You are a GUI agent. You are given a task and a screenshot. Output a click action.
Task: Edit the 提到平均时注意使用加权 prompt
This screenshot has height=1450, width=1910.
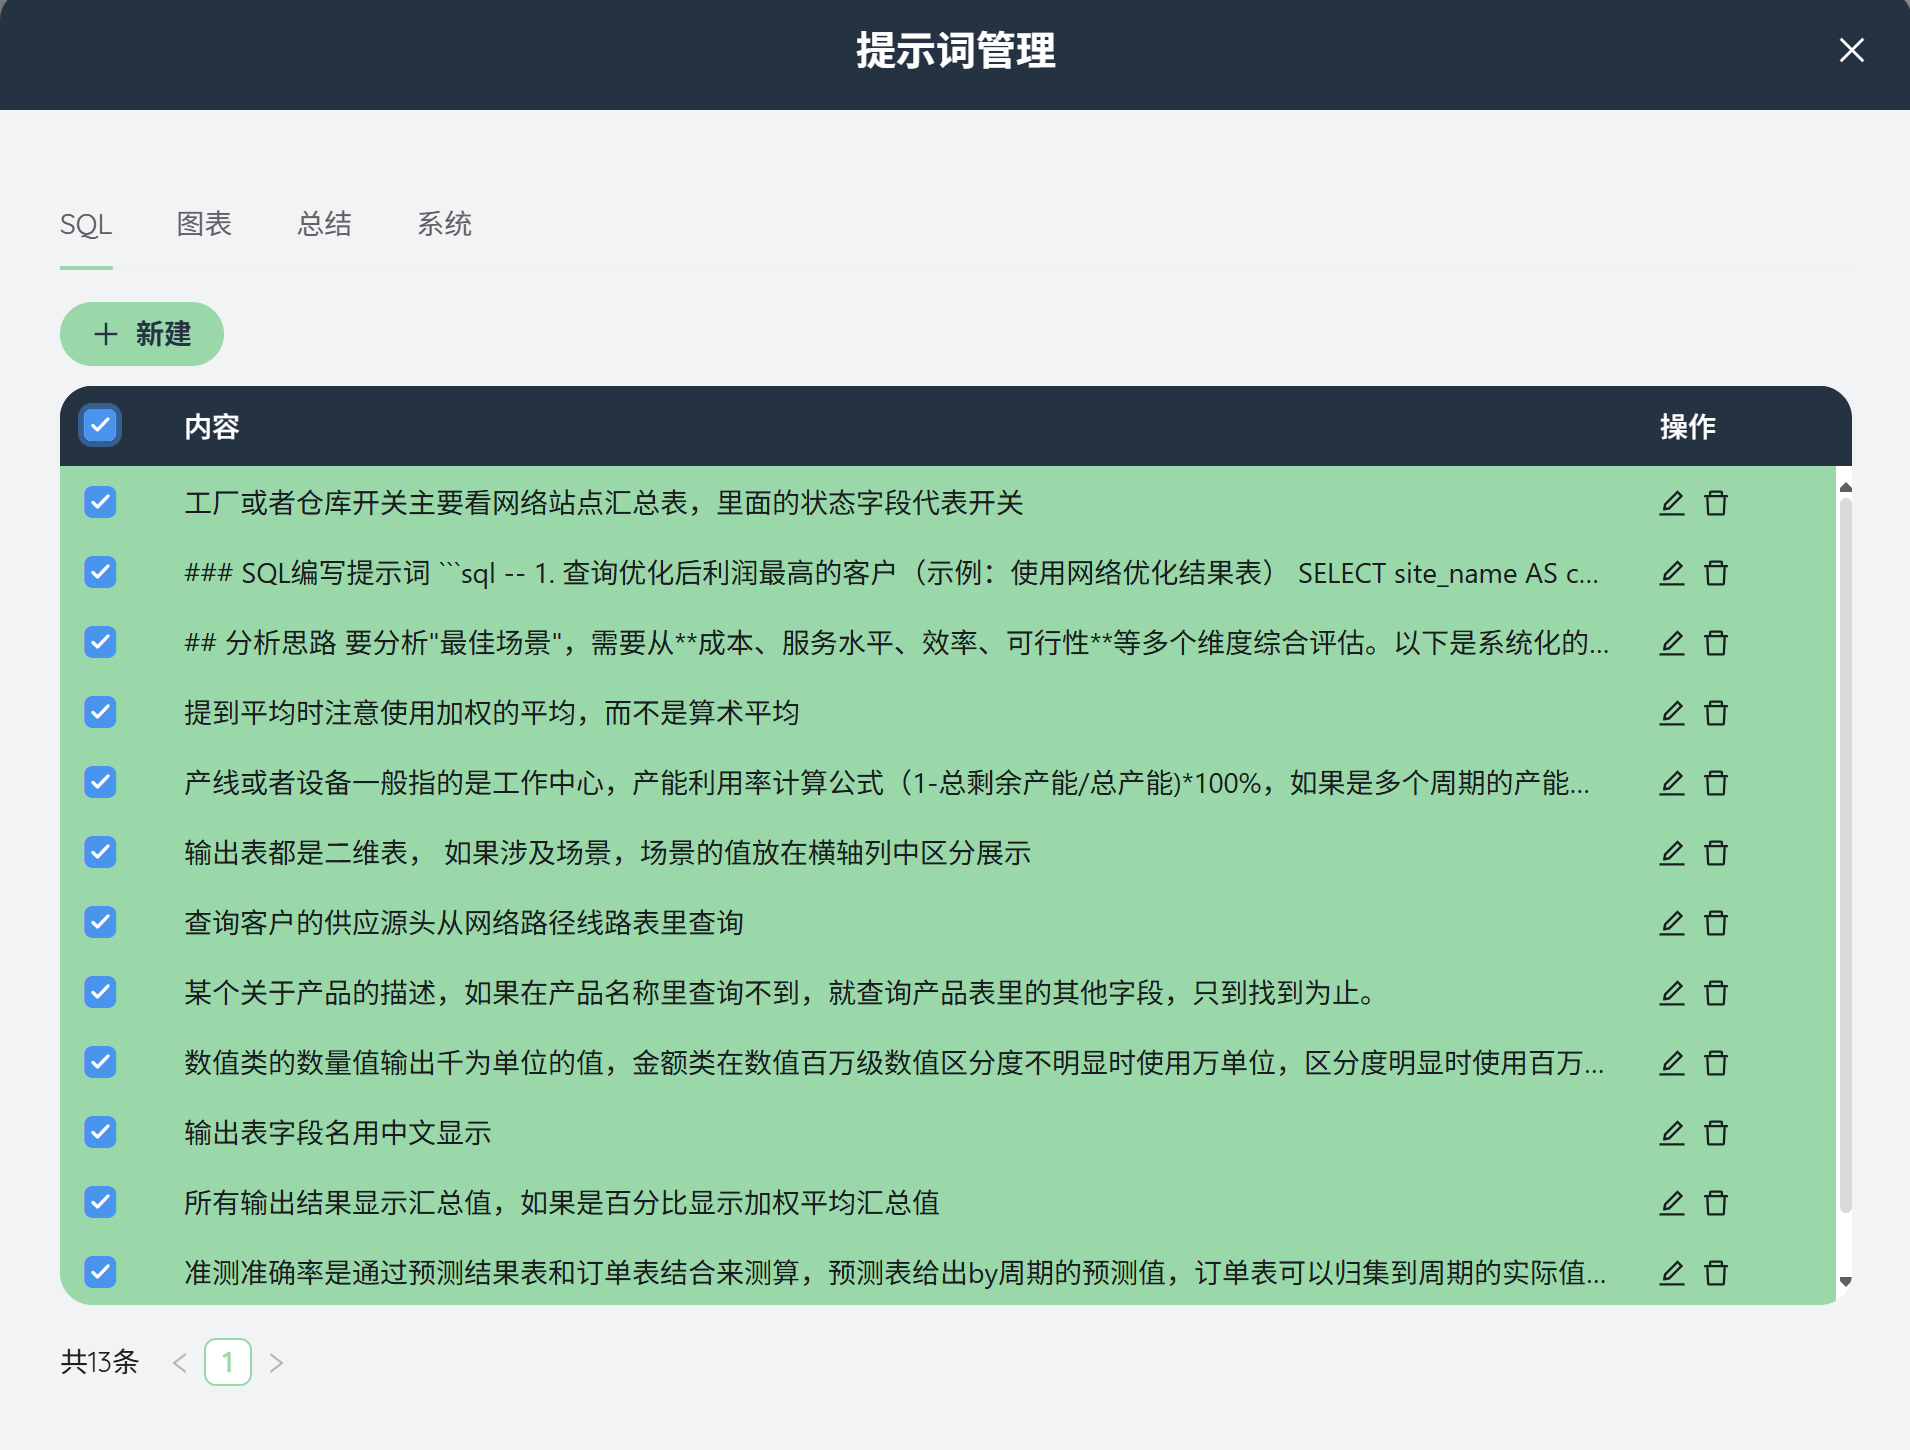[x=1672, y=713]
